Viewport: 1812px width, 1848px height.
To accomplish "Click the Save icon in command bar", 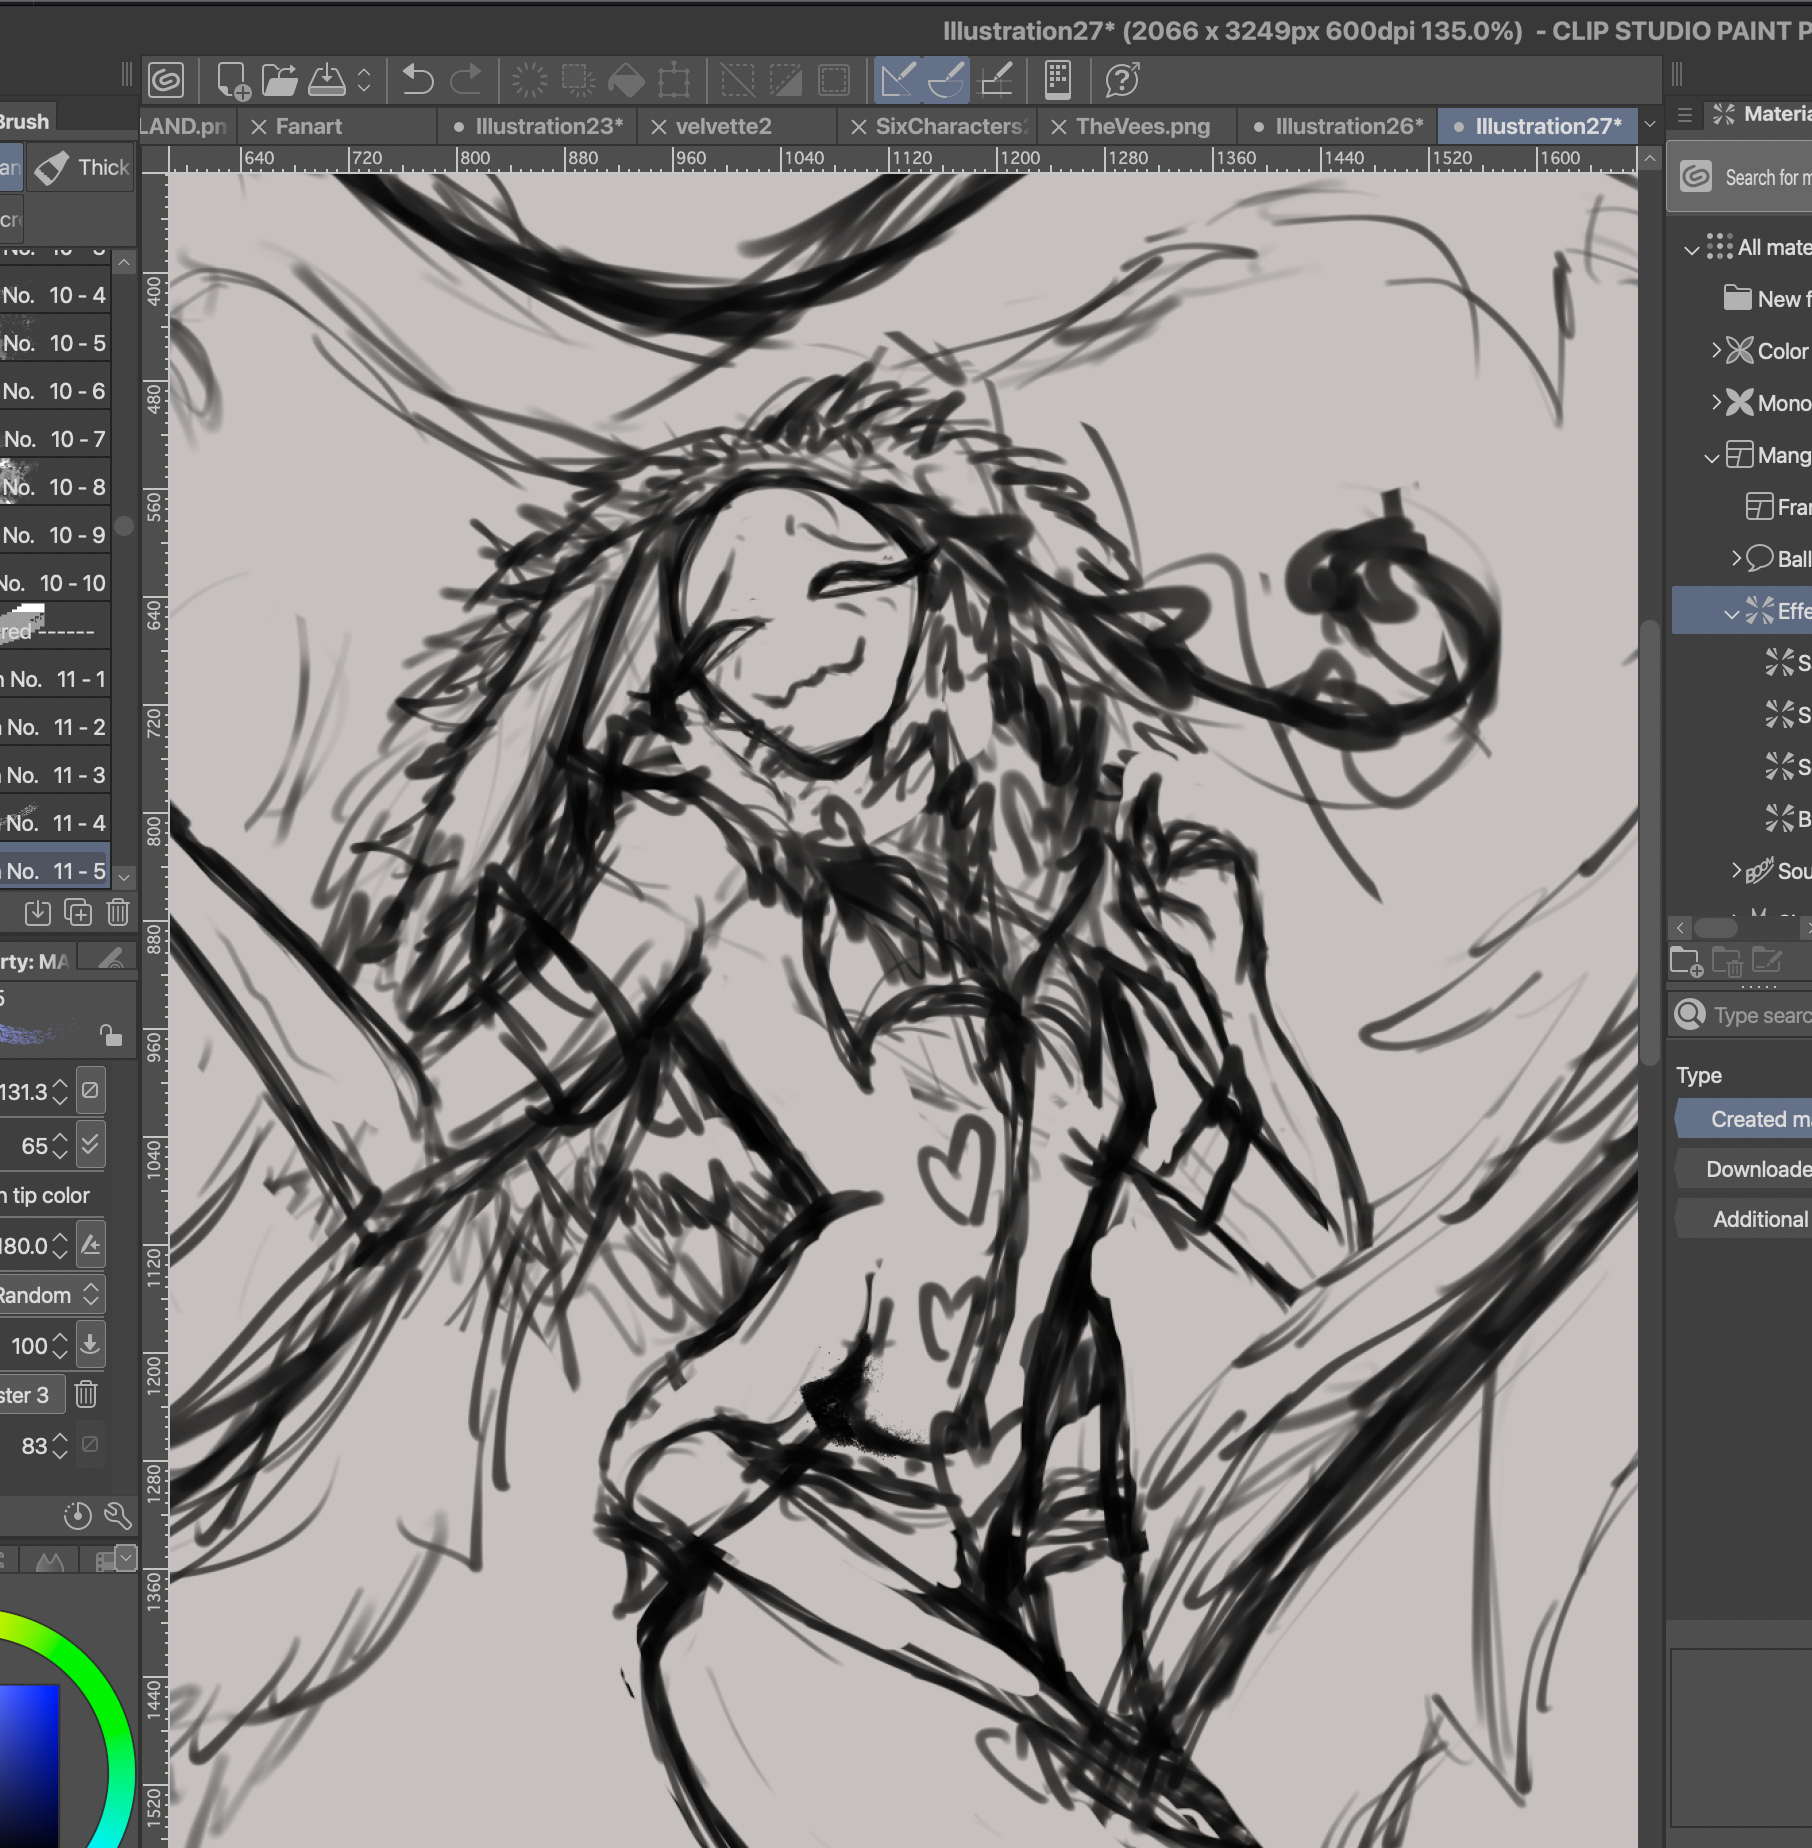I will (x=327, y=80).
